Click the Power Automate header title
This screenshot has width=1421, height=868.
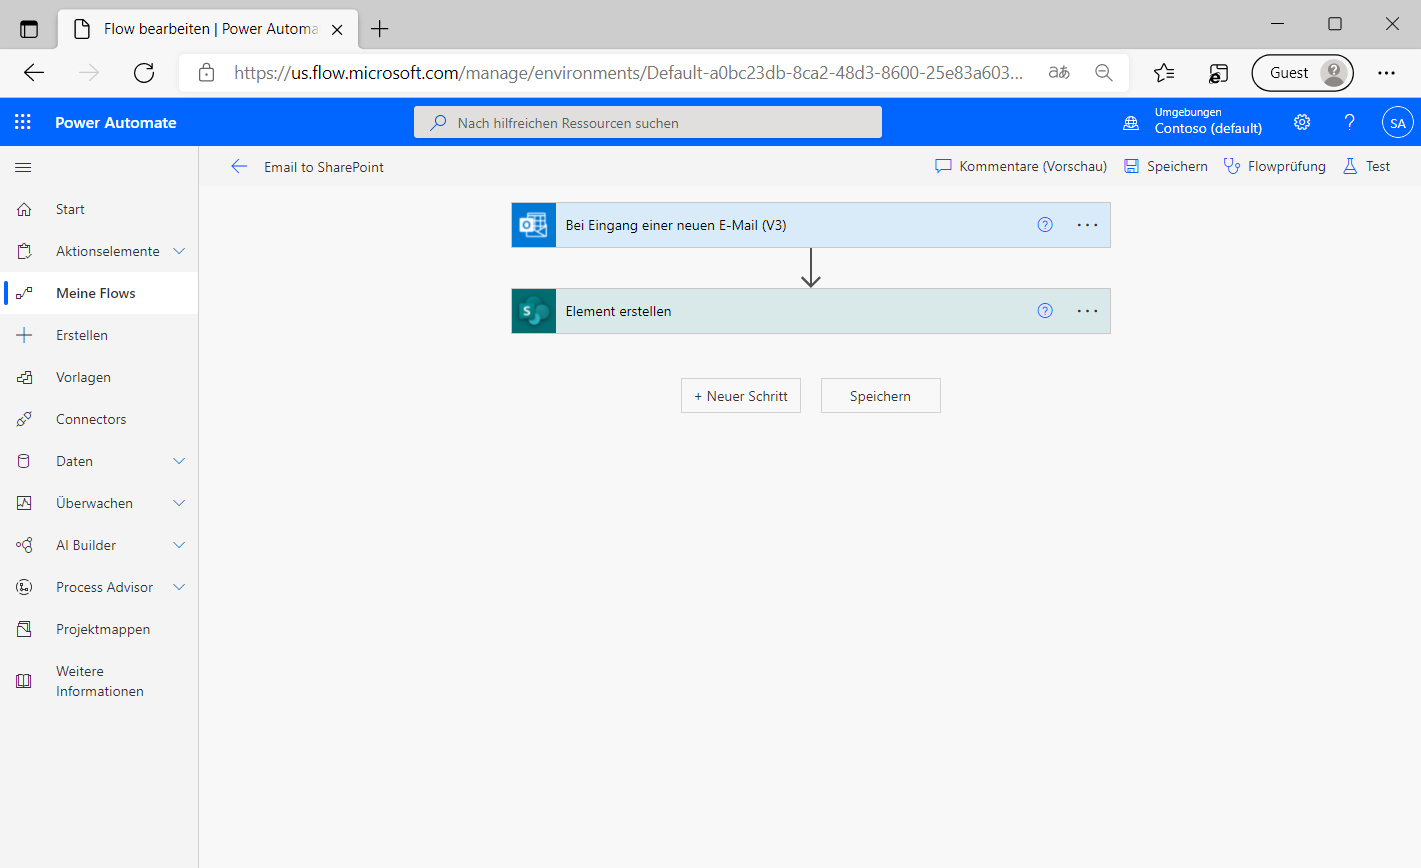click(x=116, y=122)
